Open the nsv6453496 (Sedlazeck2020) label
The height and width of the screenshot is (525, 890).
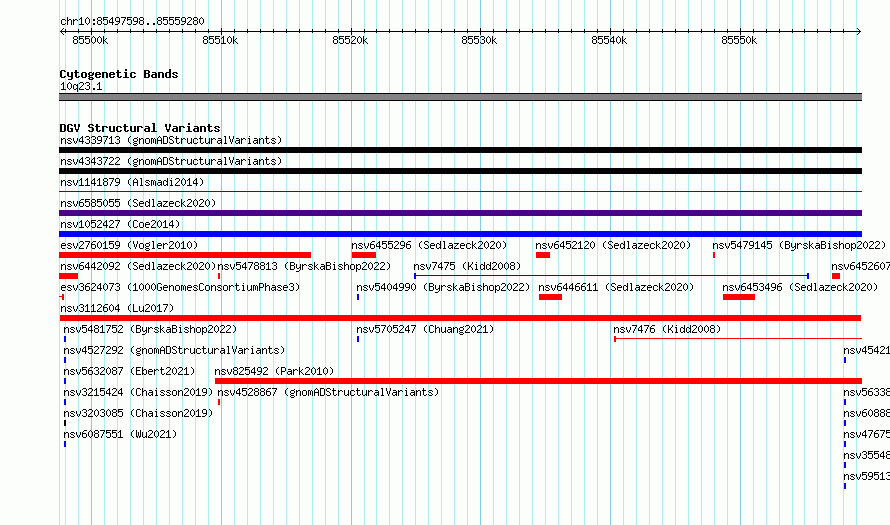click(x=800, y=287)
